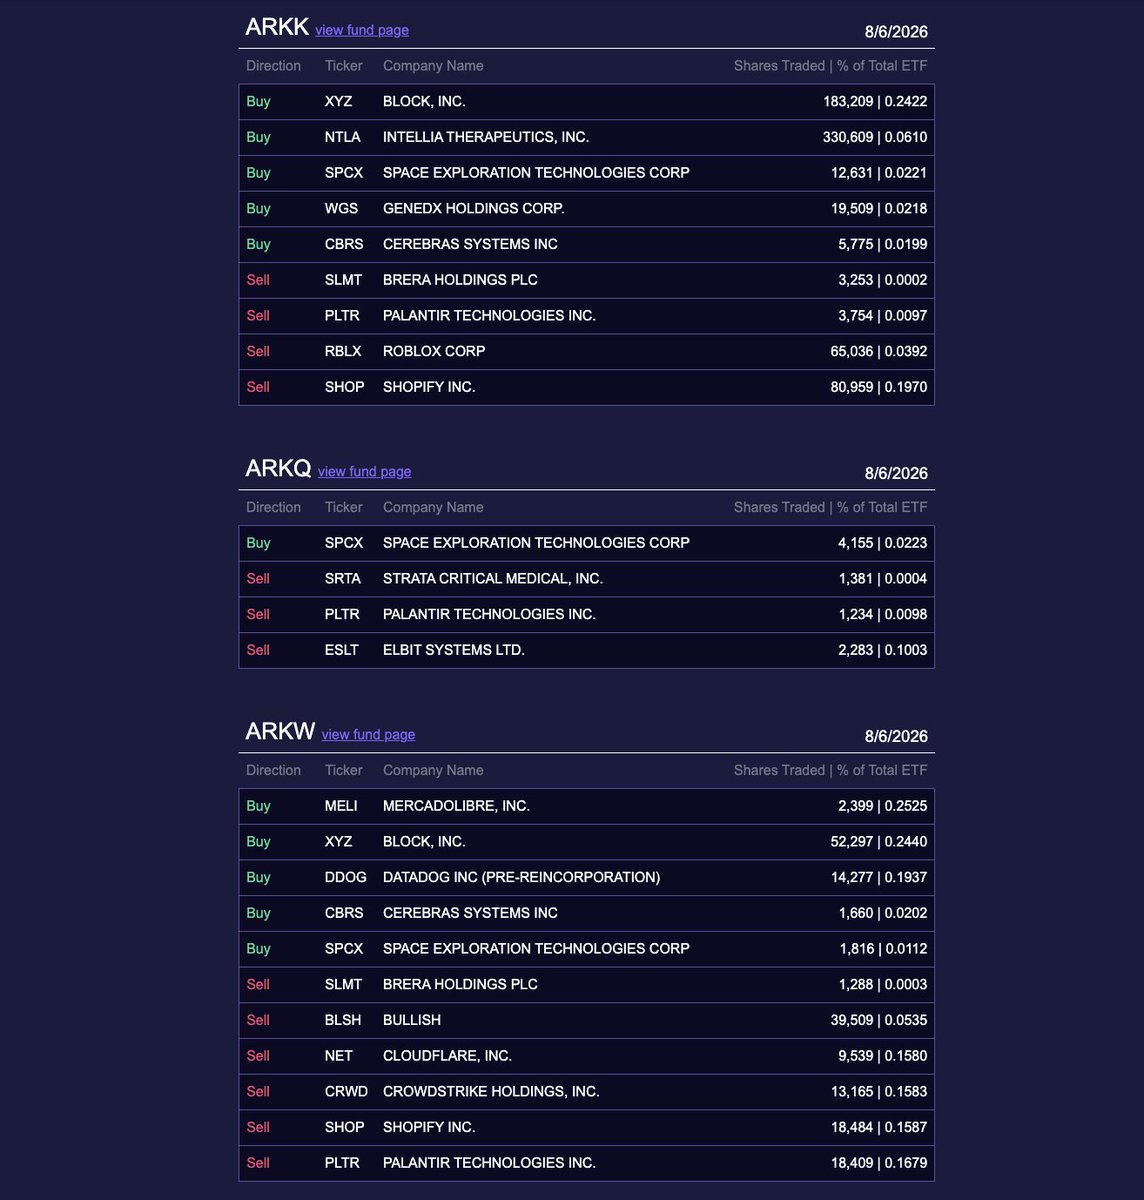Screen dimensions: 1144x1200
Task: Select the CRWD CrowdStrike Holdings row
Action: coord(586,1092)
